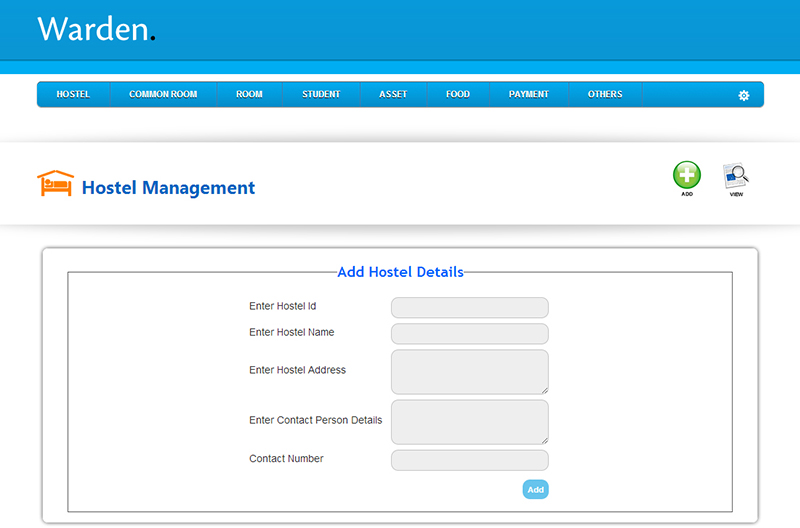Click the Warden site logo
800x528 pixels.
pyautogui.click(x=96, y=29)
